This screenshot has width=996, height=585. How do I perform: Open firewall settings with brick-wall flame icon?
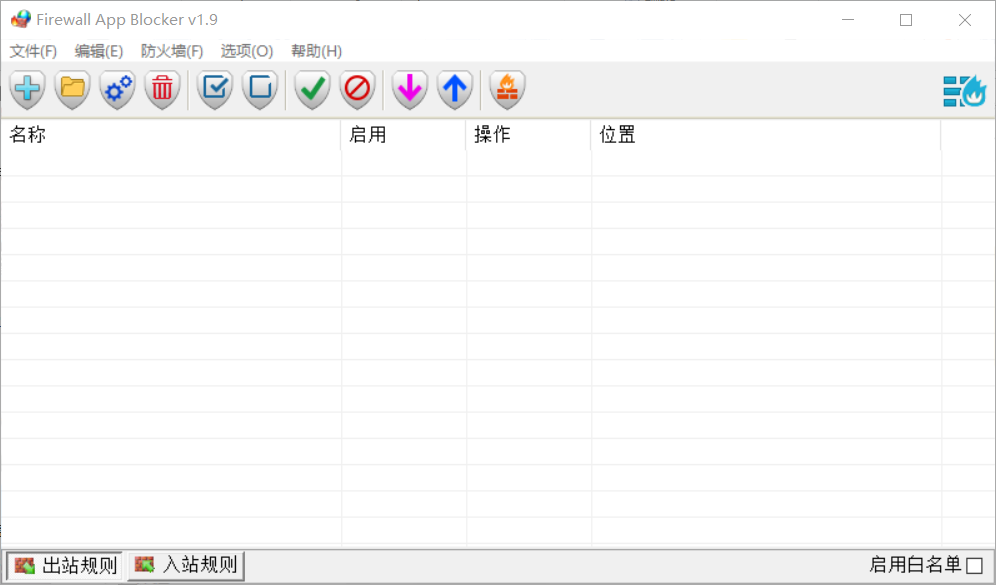507,90
